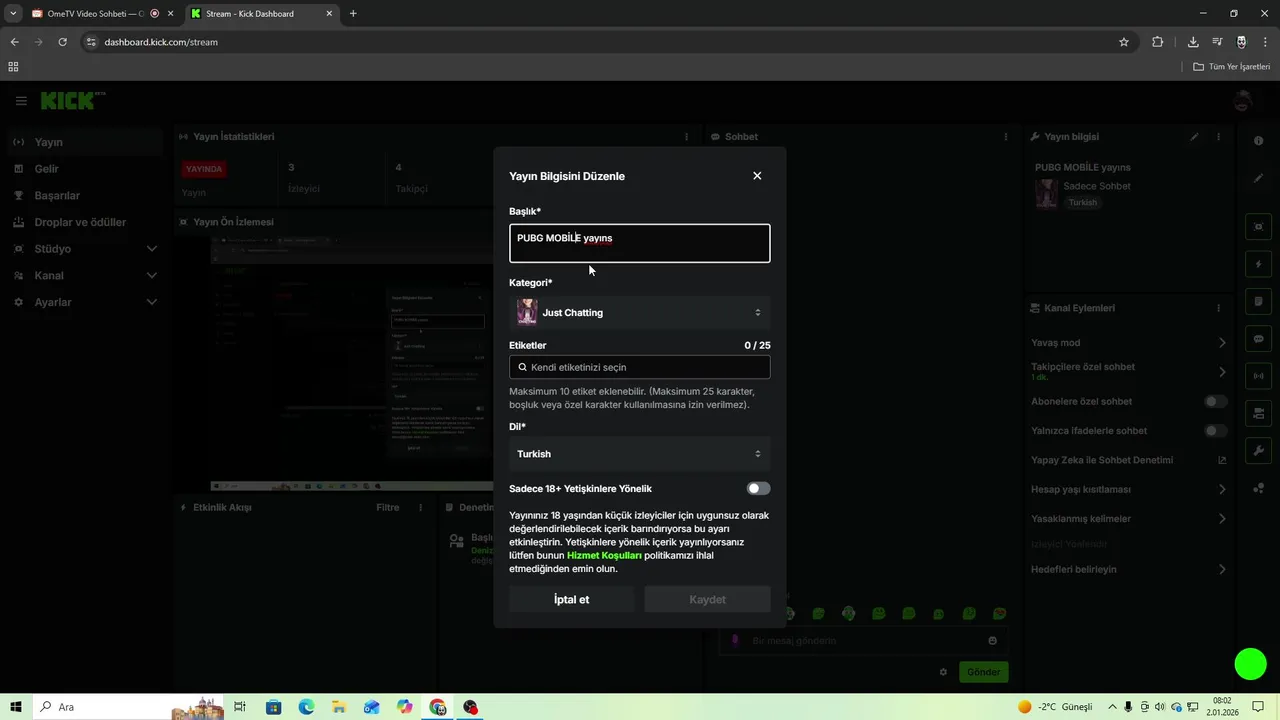Click the Gönder send button
The width and height of the screenshot is (1280, 720).
tap(983, 672)
